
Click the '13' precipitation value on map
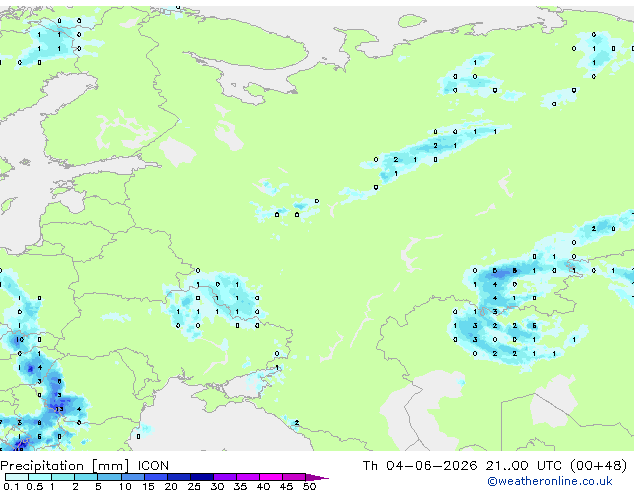point(59,409)
